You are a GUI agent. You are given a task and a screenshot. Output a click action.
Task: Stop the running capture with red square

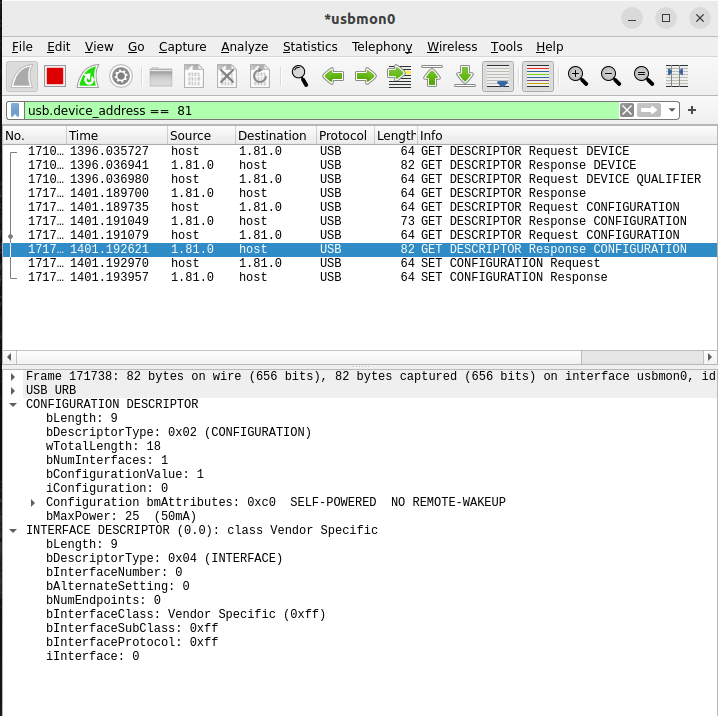click(55, 76)
